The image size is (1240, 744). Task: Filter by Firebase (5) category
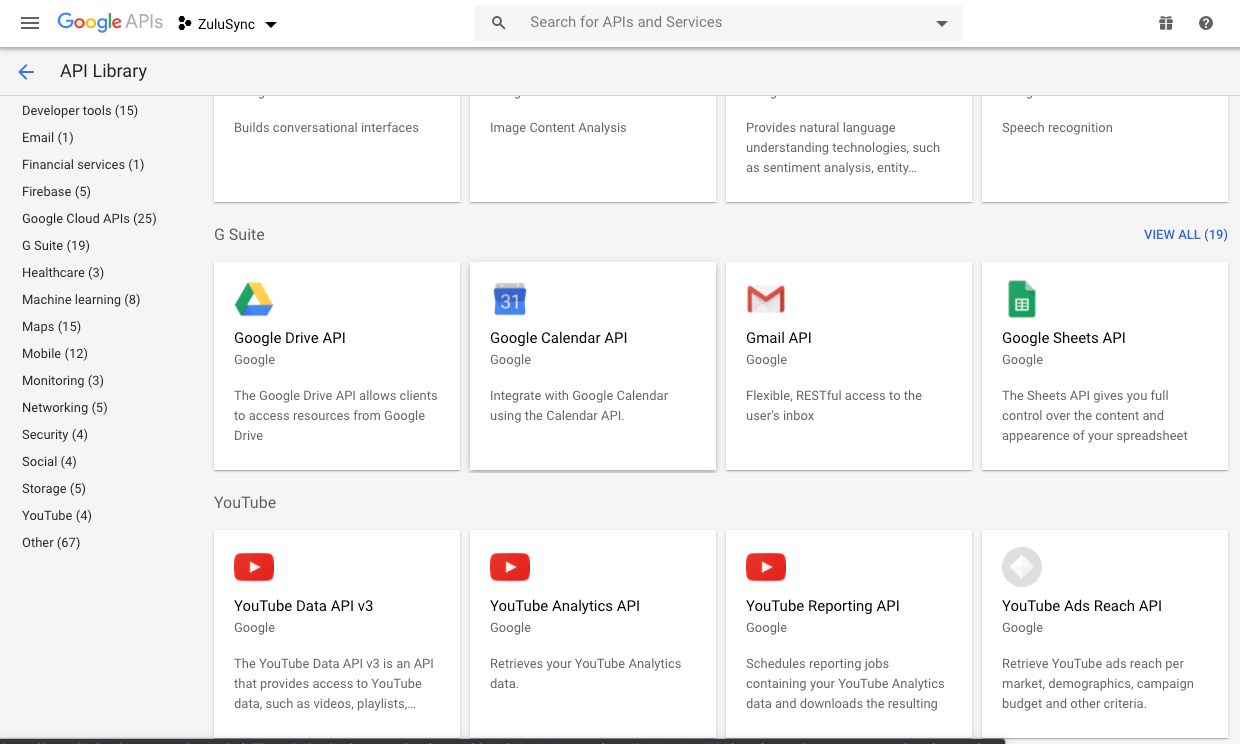(56, 192)
